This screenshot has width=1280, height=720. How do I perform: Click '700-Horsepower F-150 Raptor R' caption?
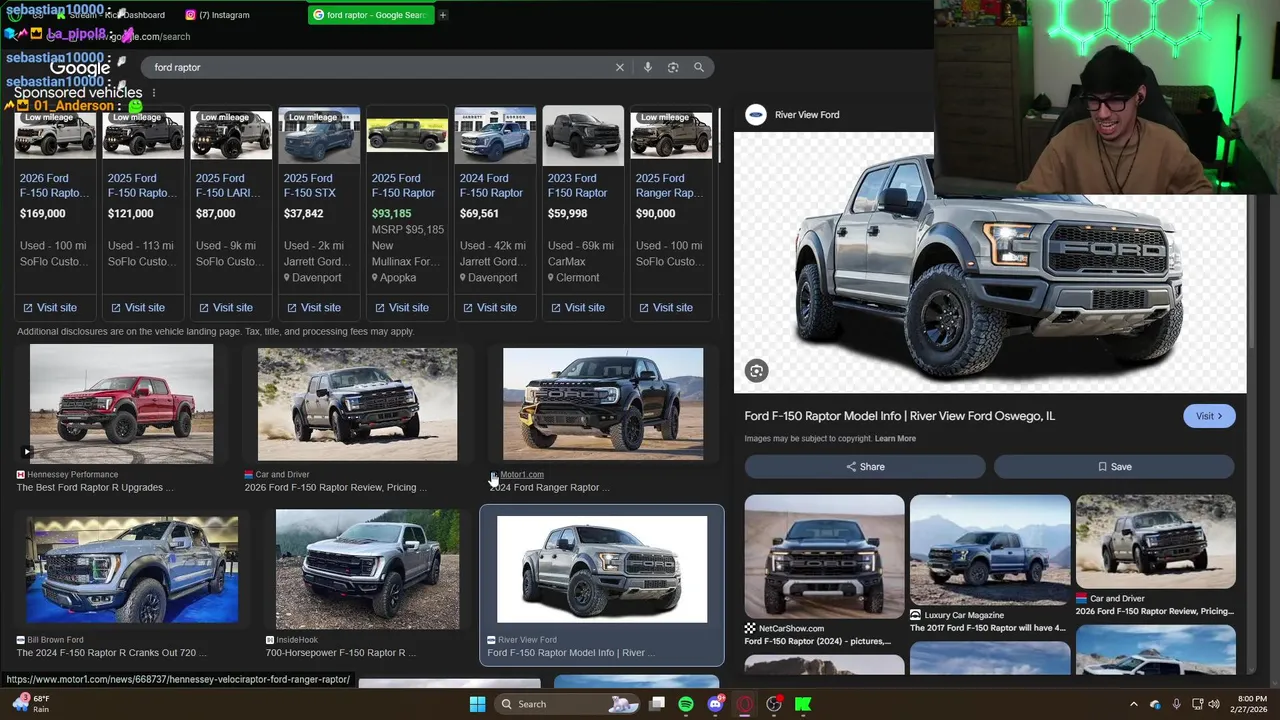(x=340, y=652)
